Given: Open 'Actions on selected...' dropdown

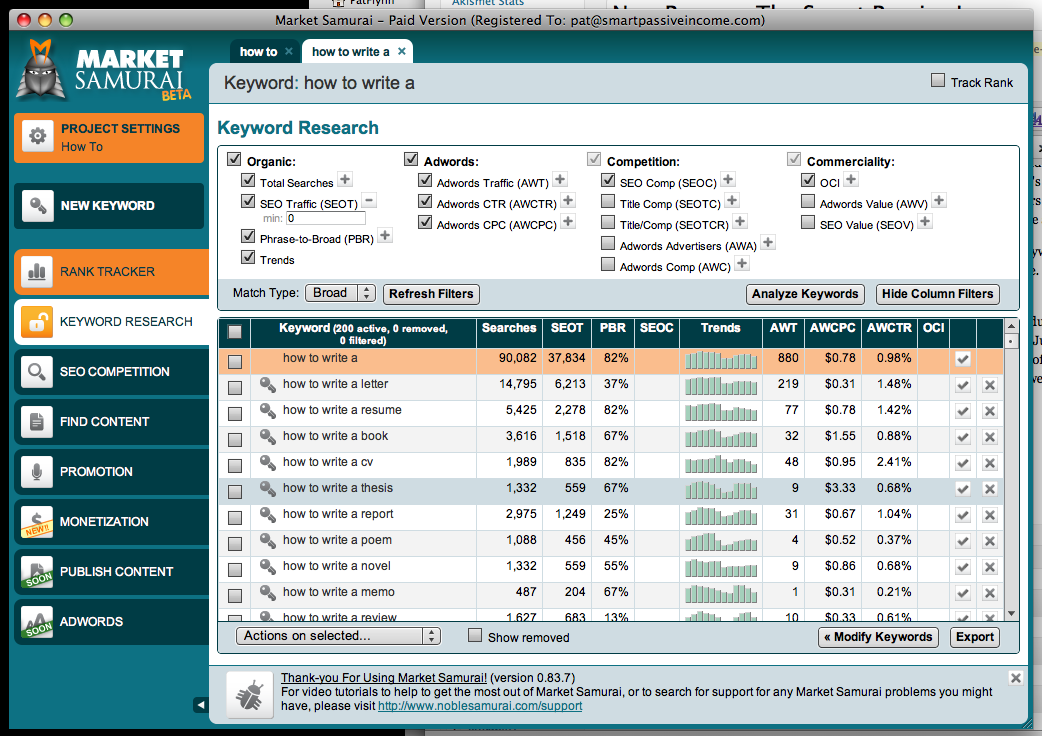Looking at the screenshot, I should coord(338,636).
